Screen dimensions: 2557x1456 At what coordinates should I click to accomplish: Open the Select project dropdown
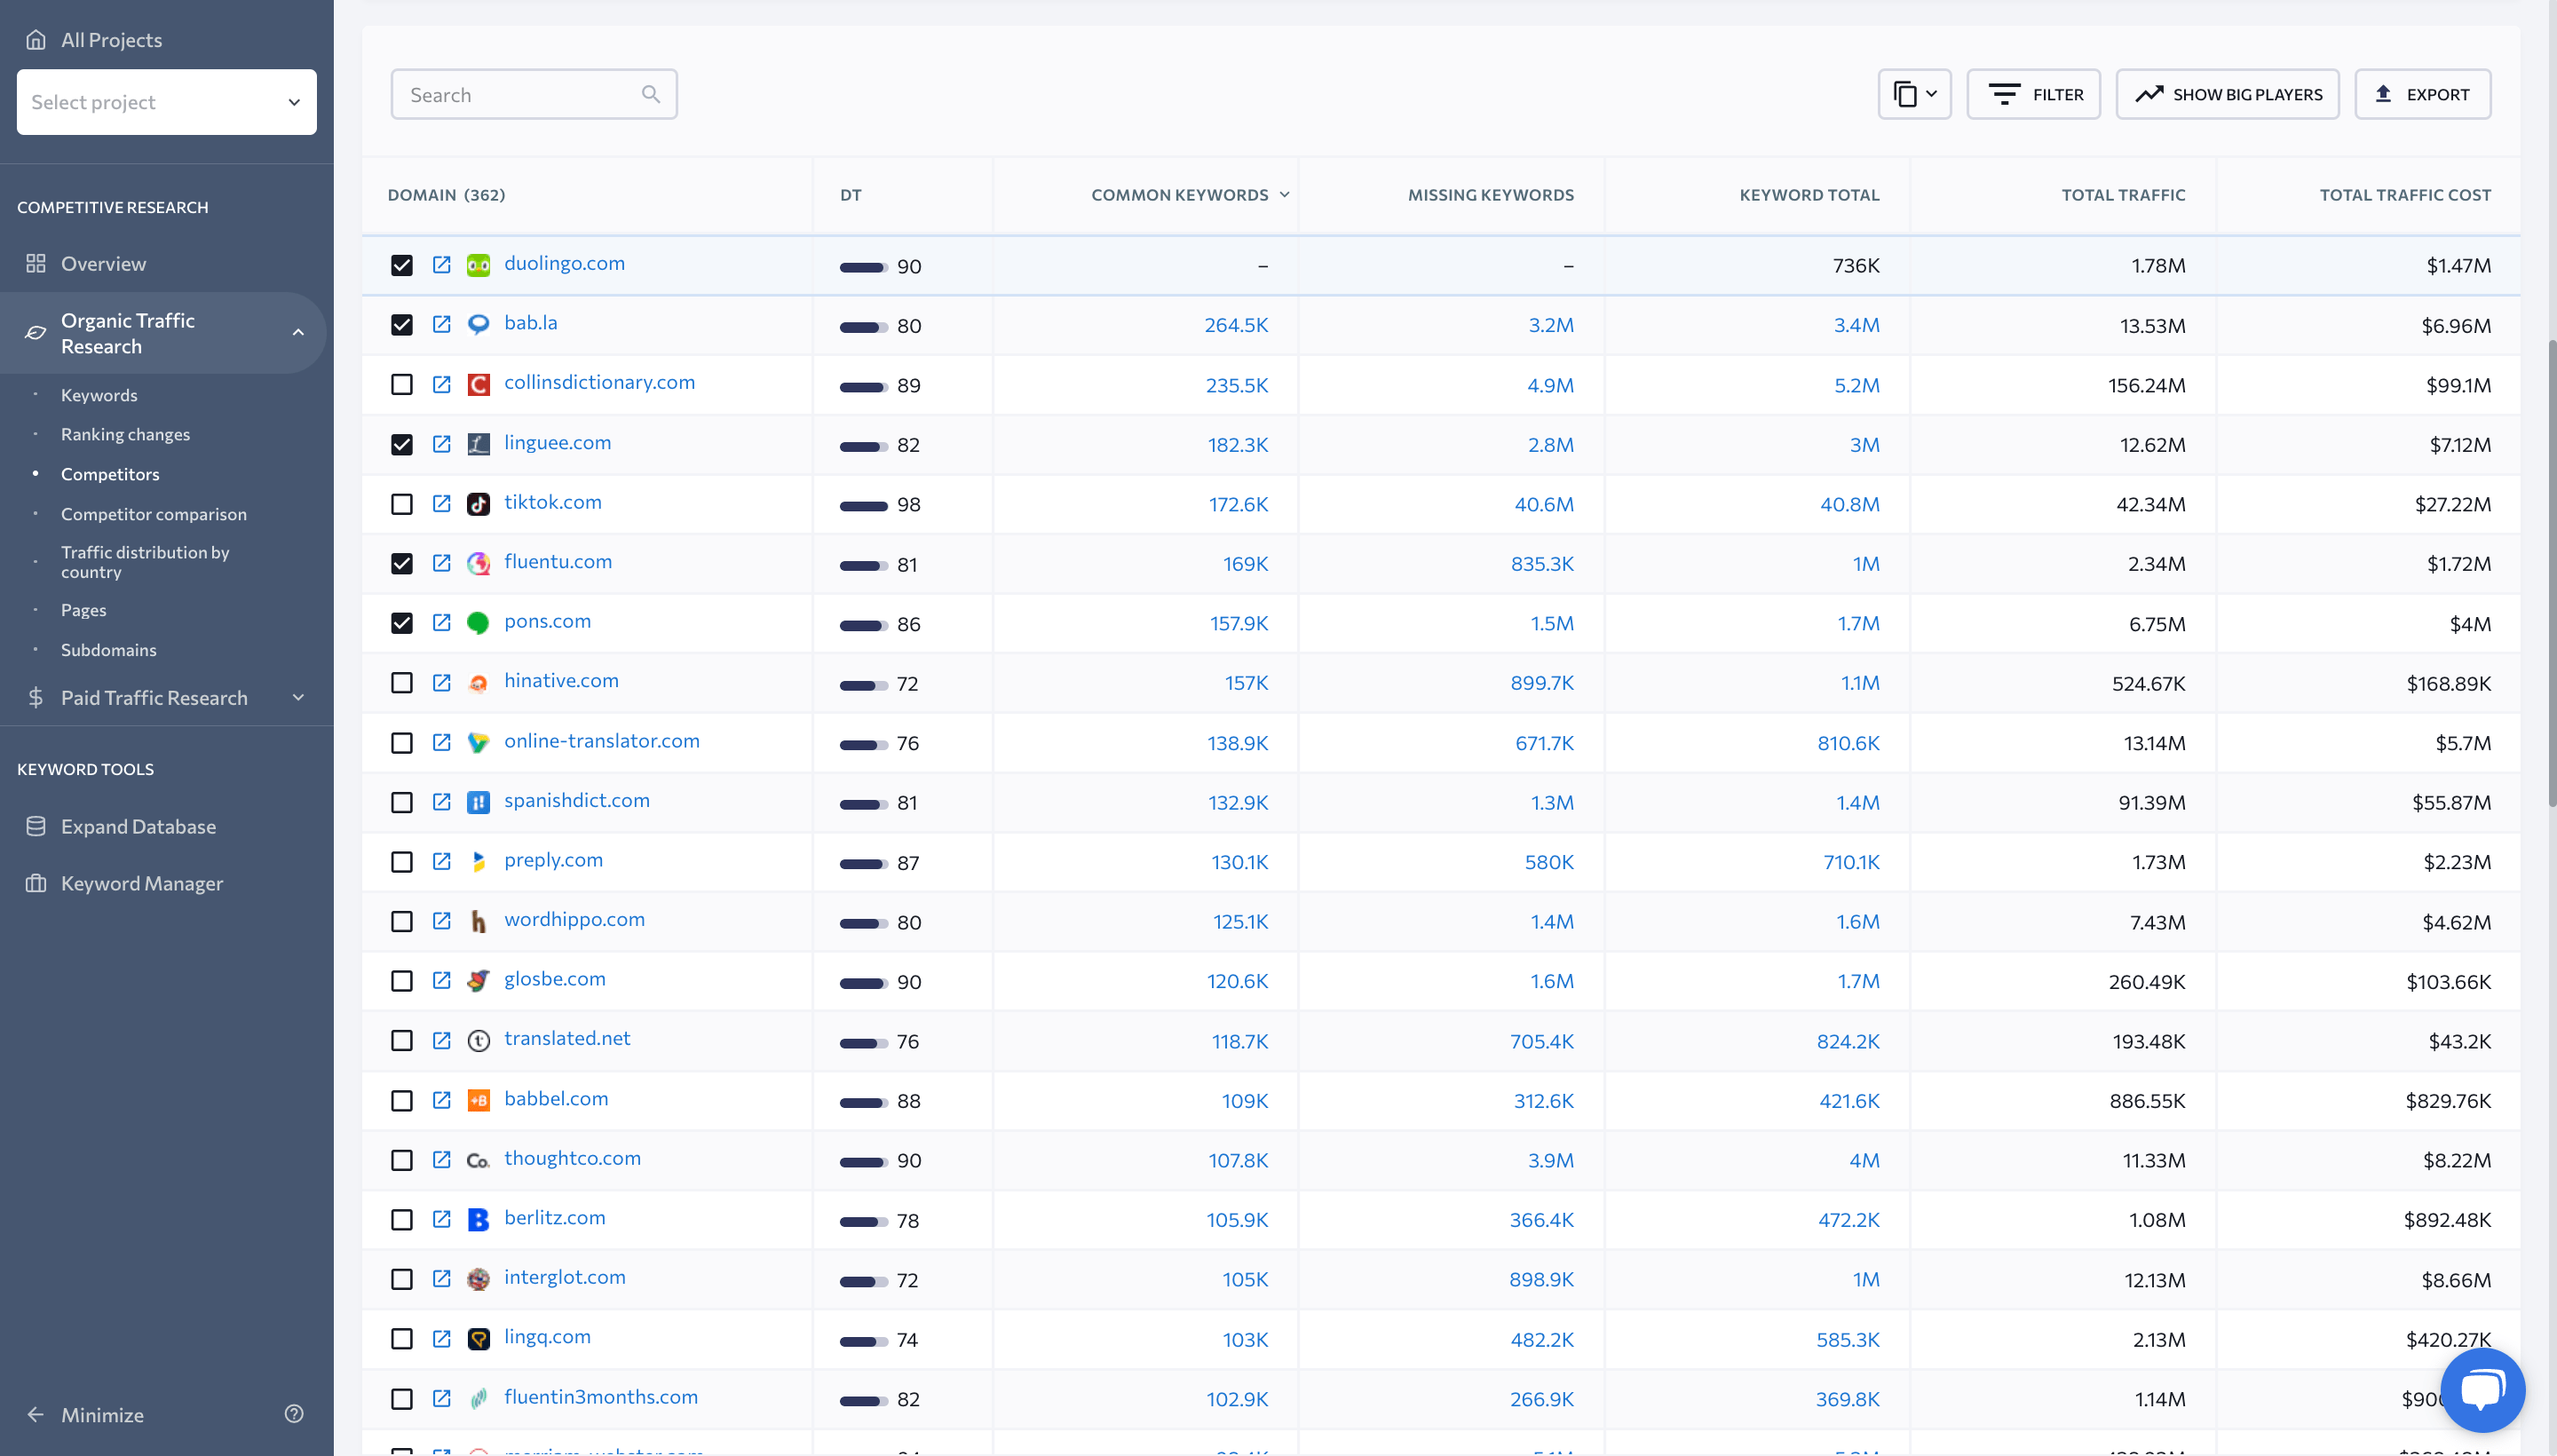[167, 102]
